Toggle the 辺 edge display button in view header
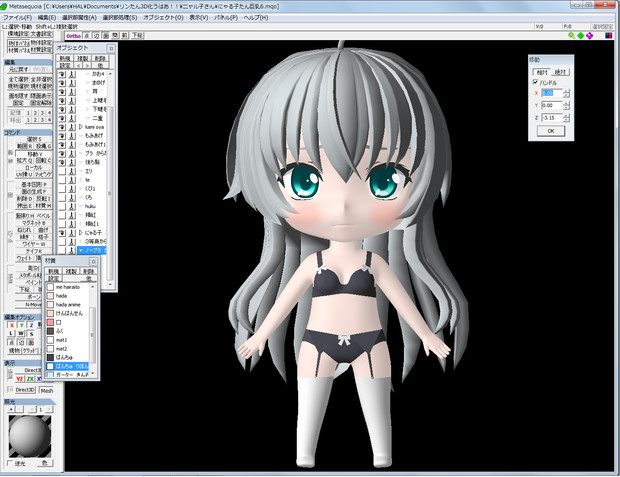Viewport: 620px width, 477px height. point(96,36)
